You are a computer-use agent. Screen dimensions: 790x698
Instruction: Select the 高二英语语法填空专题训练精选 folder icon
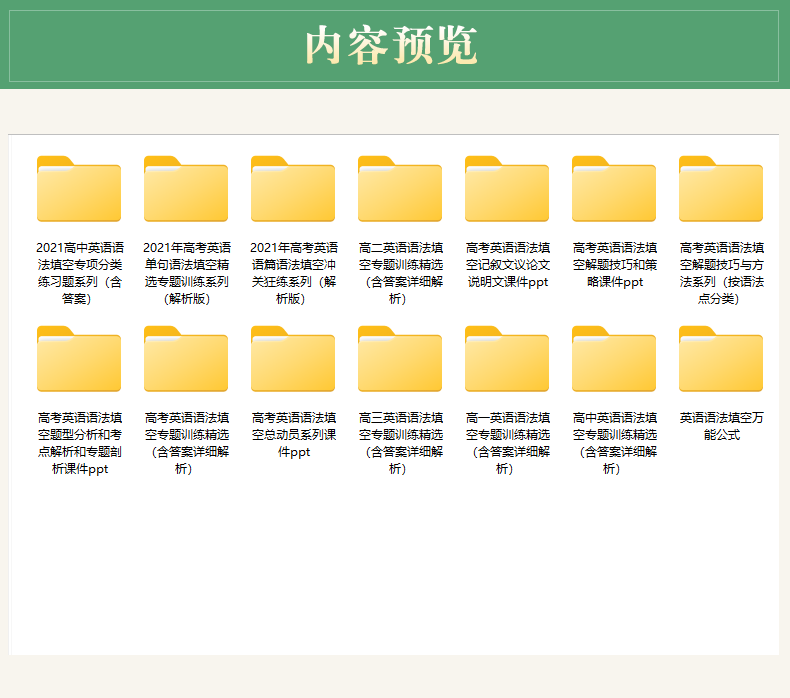pyautogui.click(x=400, y=188)
